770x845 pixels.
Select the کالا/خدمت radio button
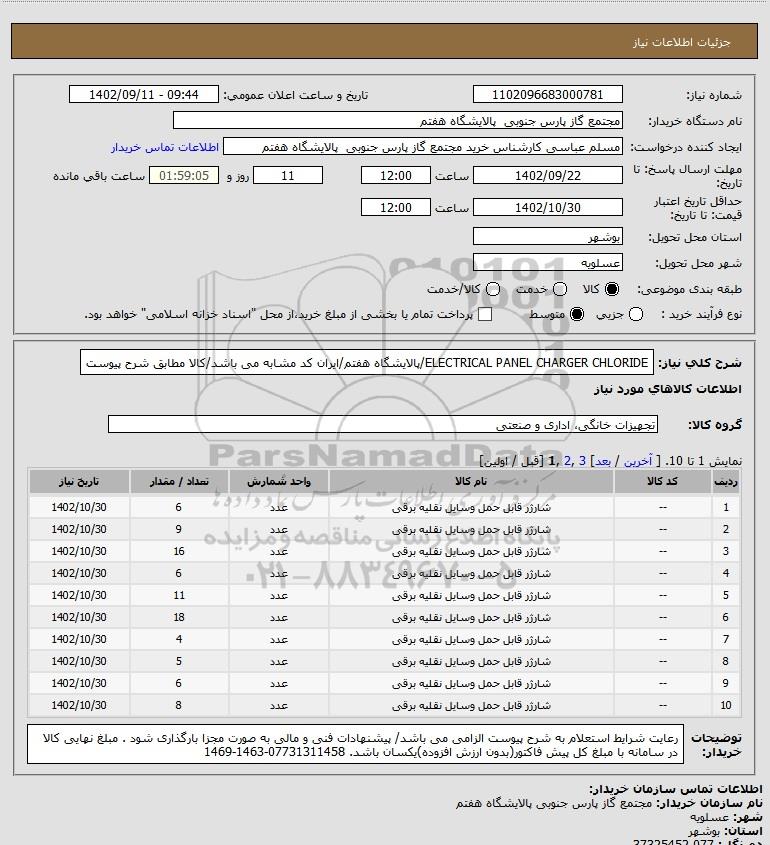click(492, 289)
